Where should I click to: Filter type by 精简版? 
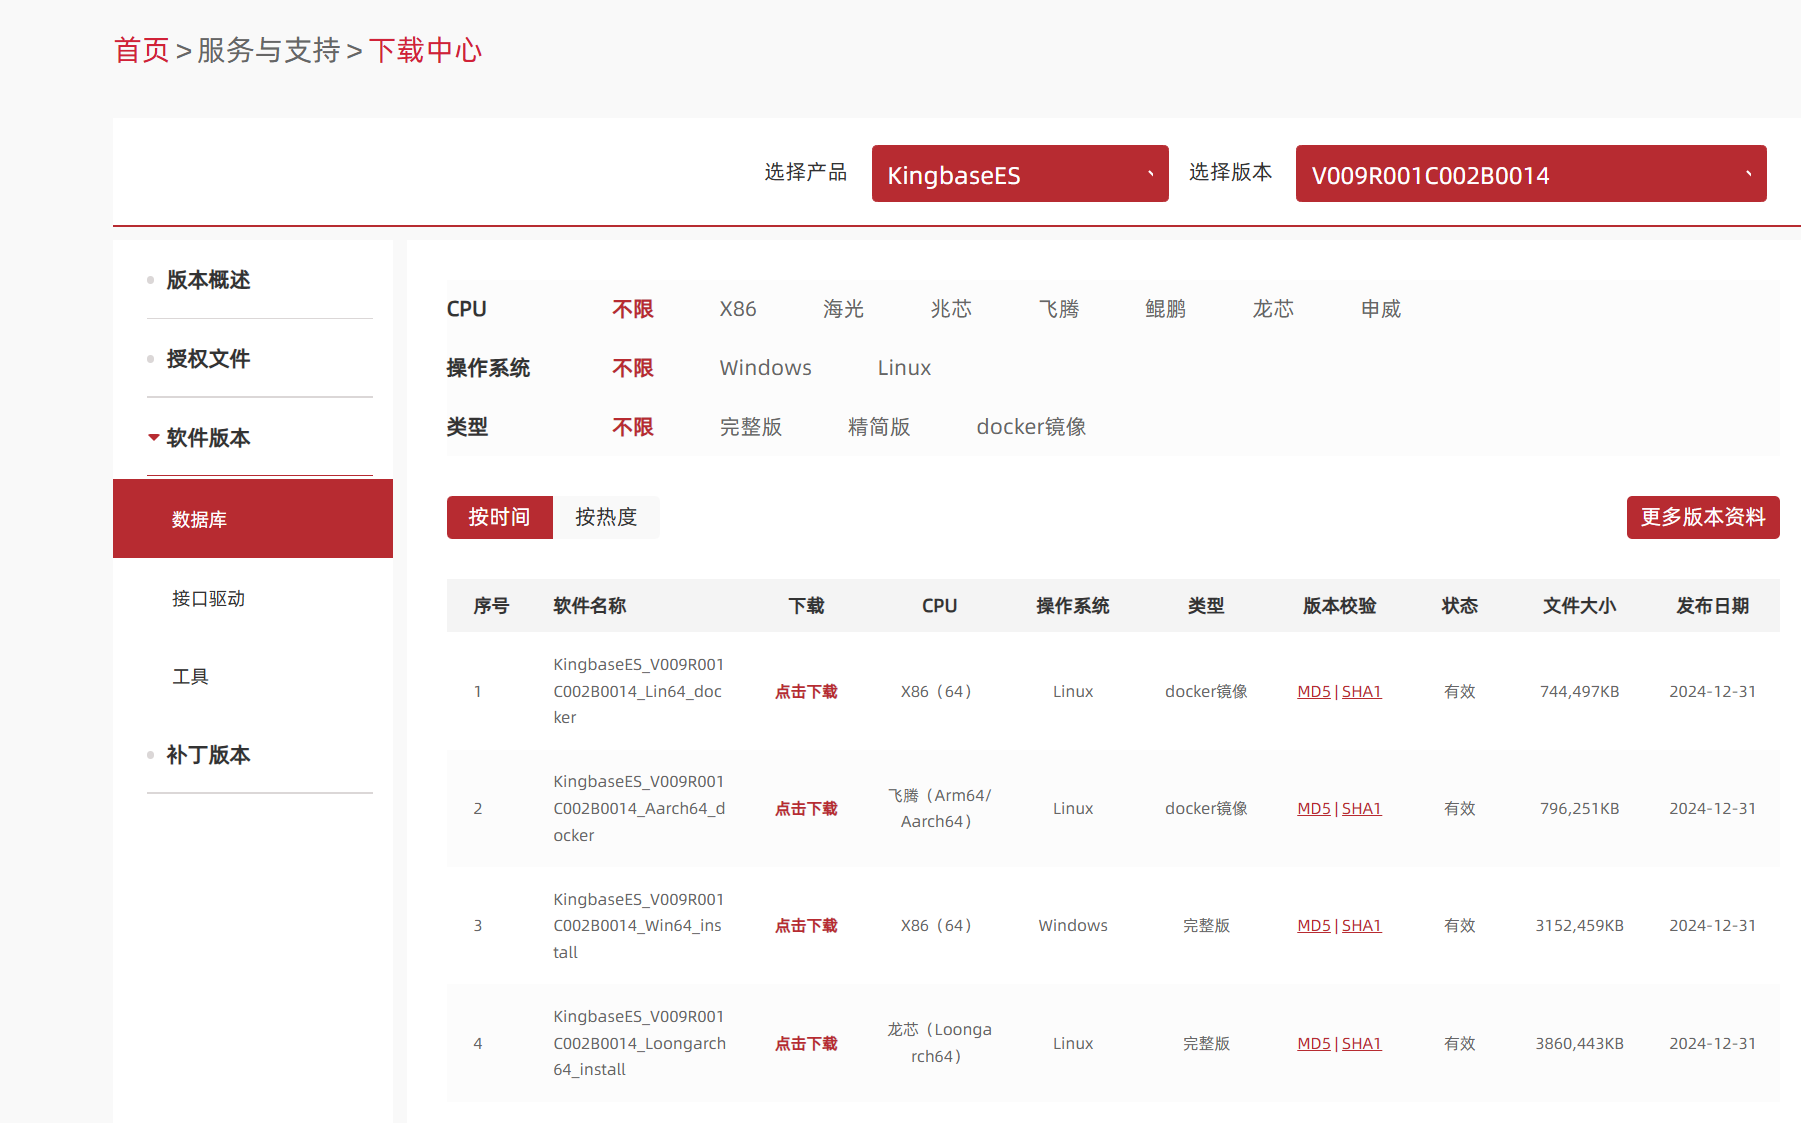[879, 427]
